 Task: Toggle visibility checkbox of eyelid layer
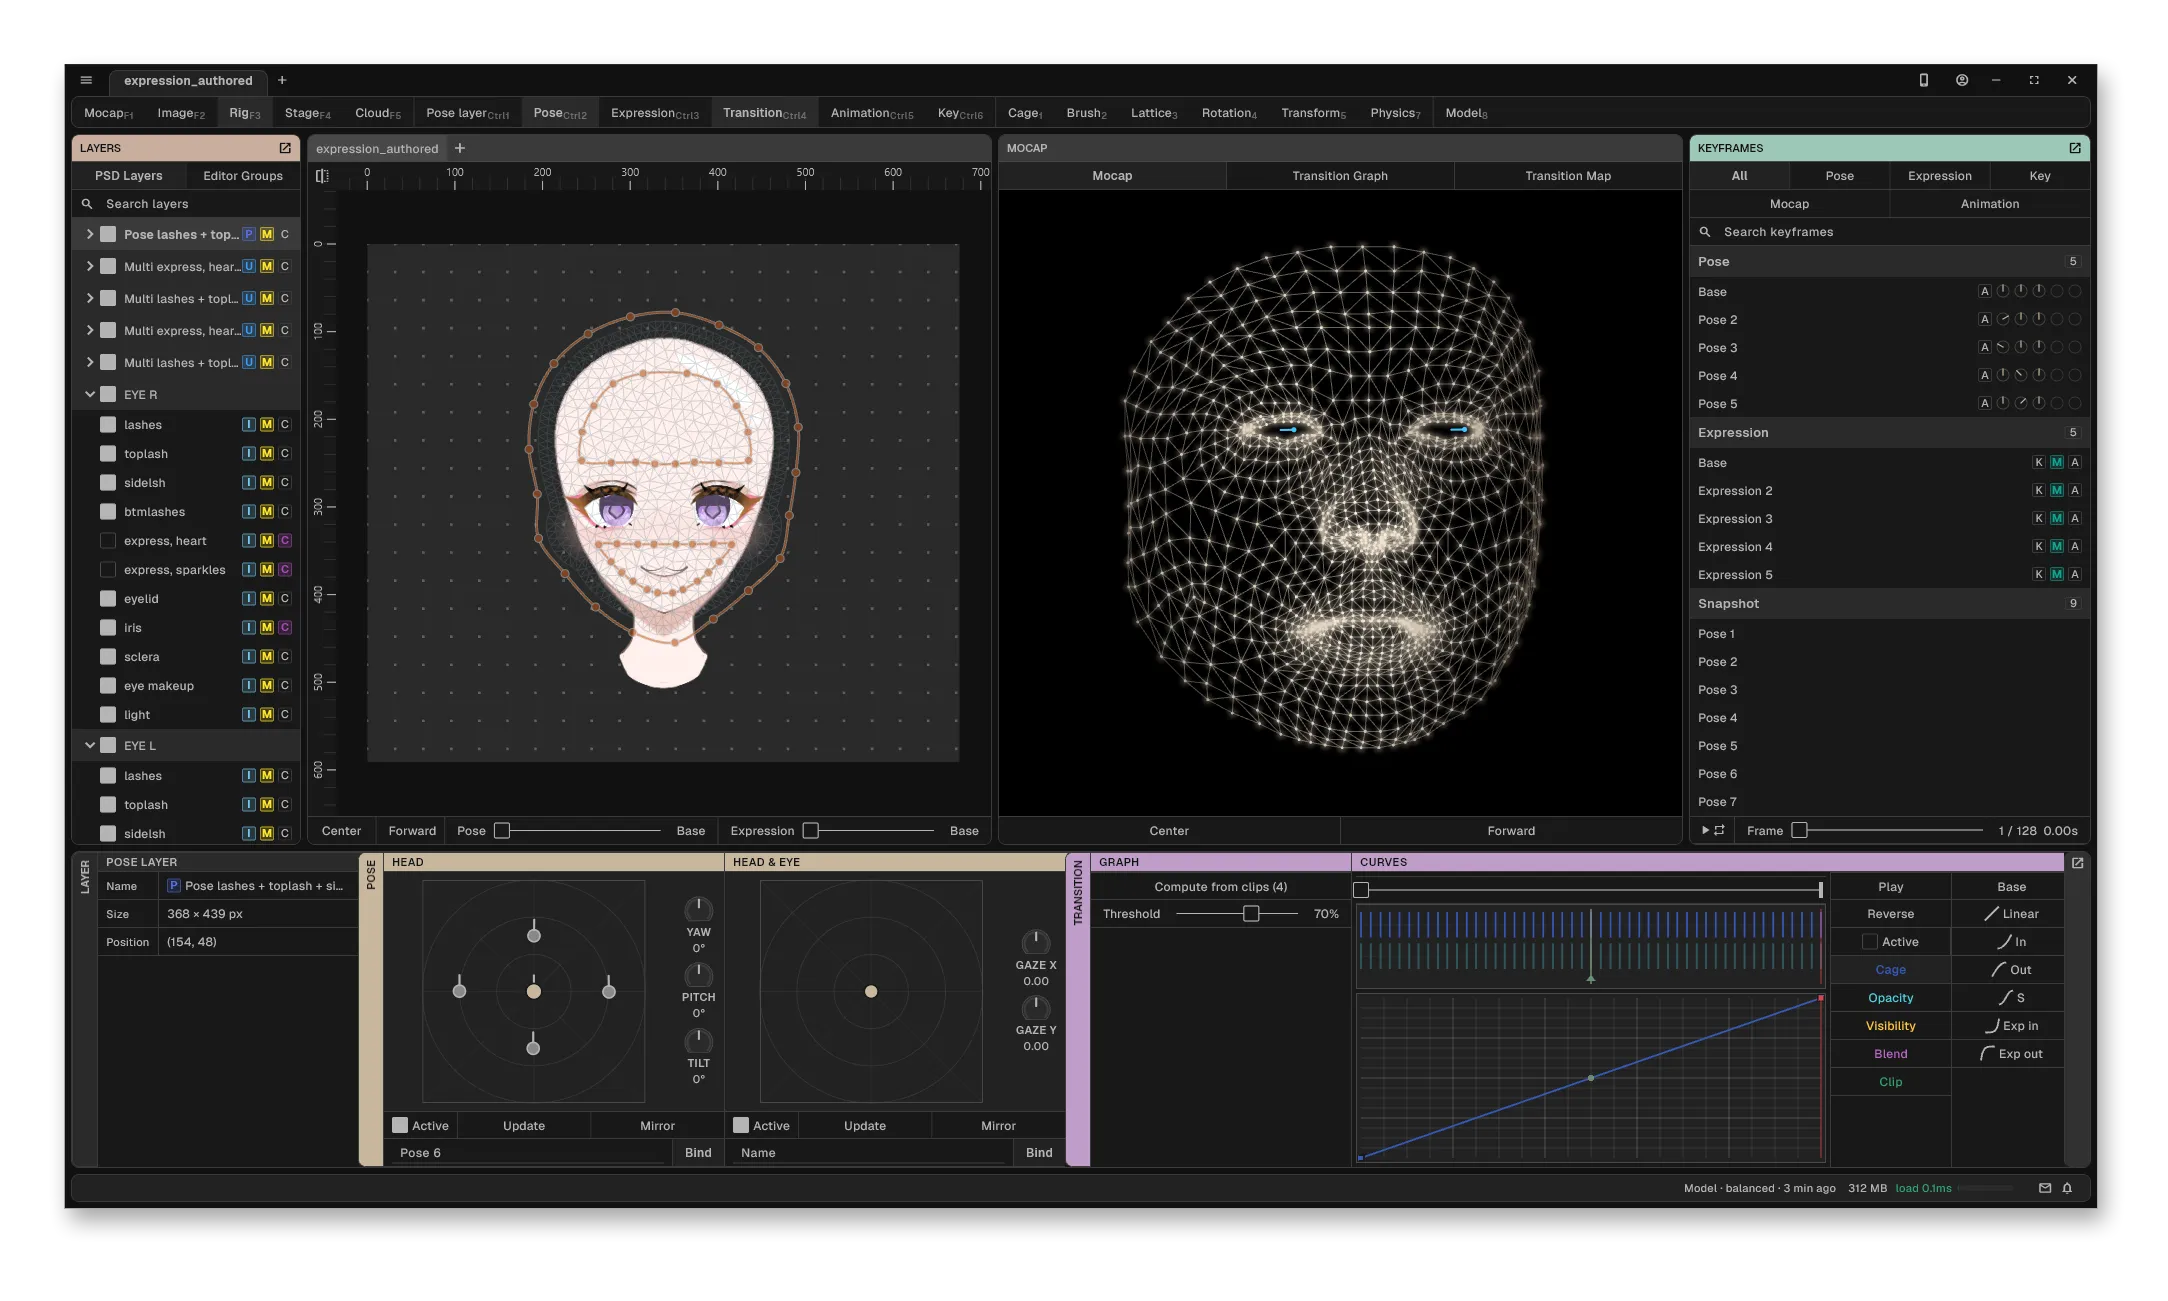pos(108,598)
